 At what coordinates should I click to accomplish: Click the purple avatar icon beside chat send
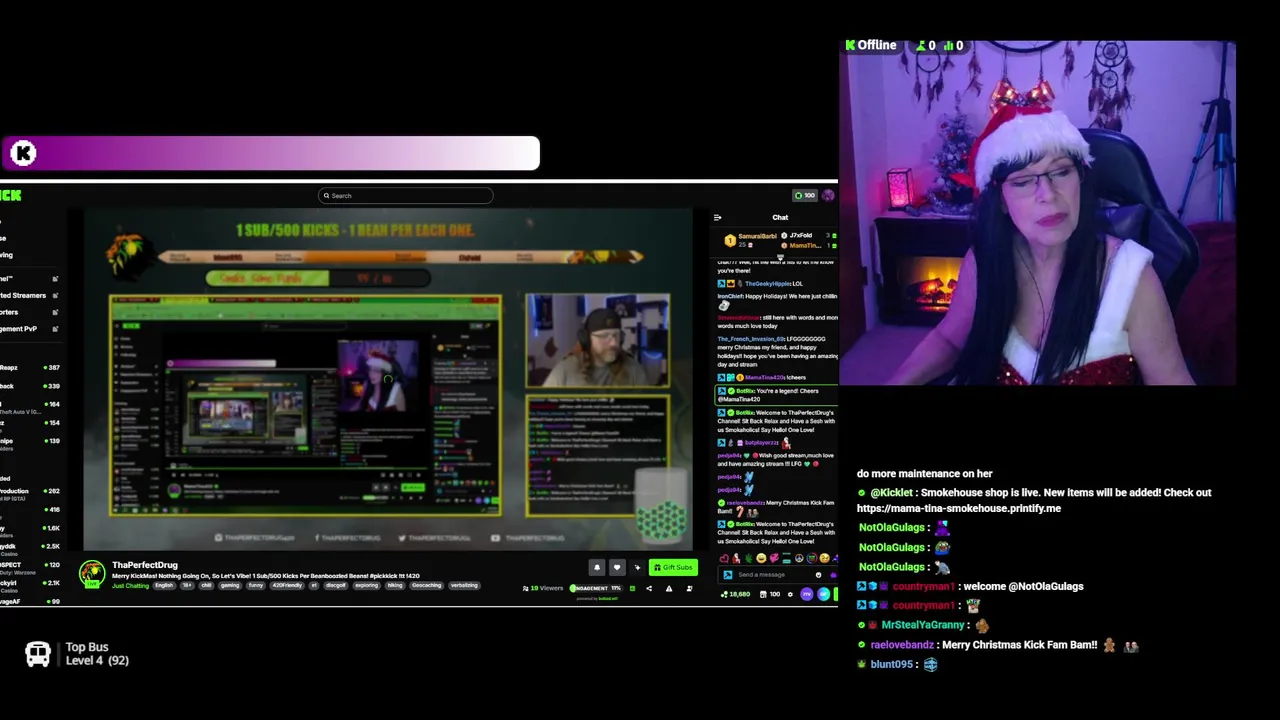pyautogui.click(x=807, y=594)
